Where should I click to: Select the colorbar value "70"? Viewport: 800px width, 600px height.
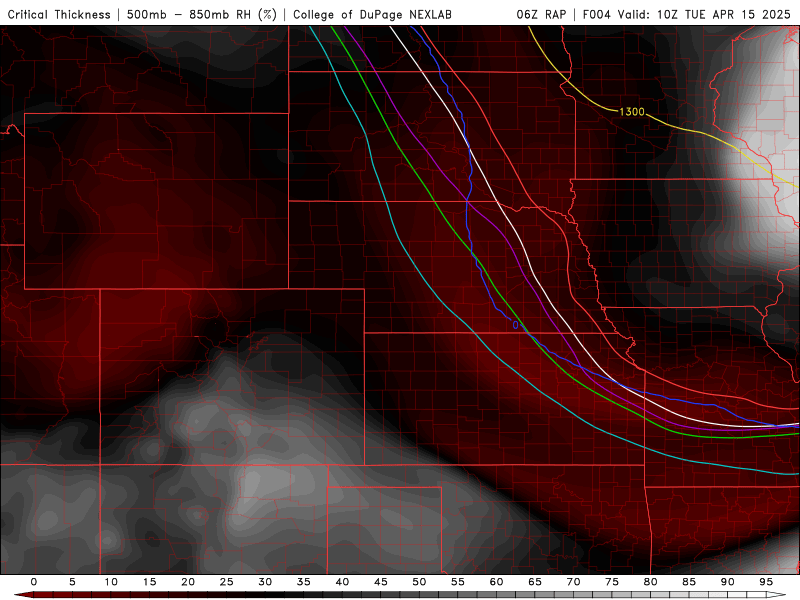(x=573, y=582)
